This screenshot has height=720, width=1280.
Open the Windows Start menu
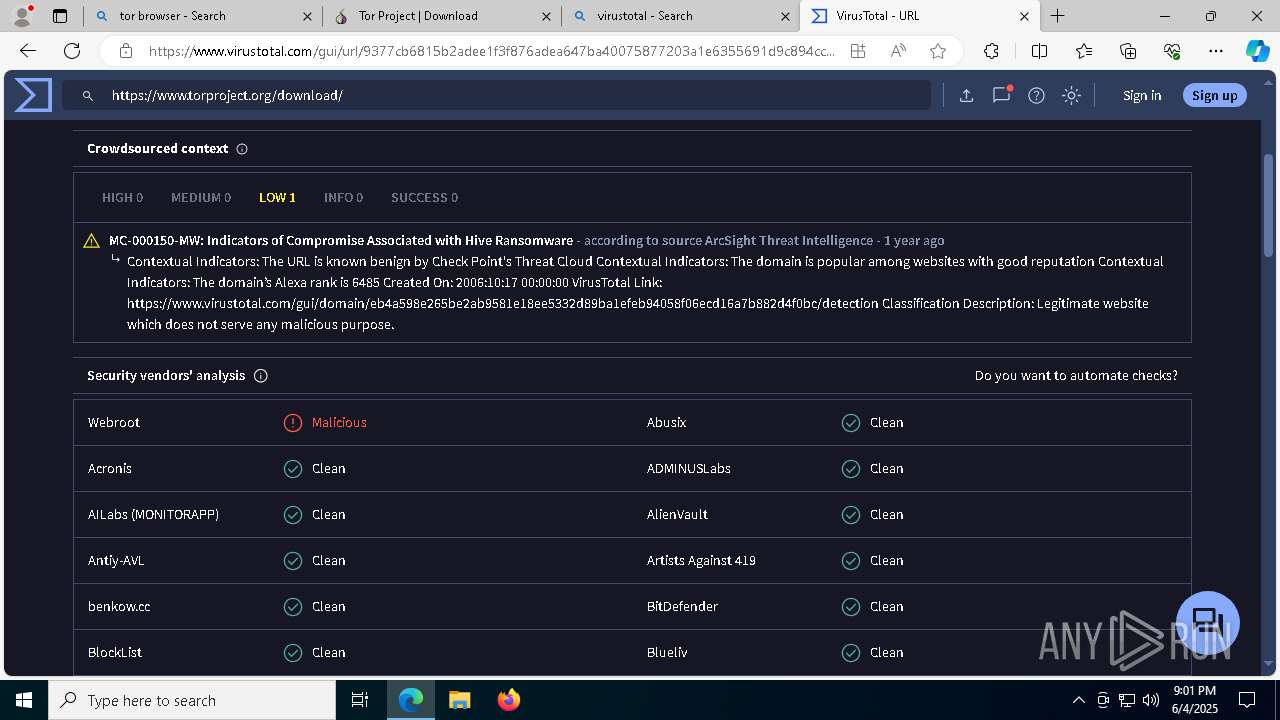pos(24,700)
